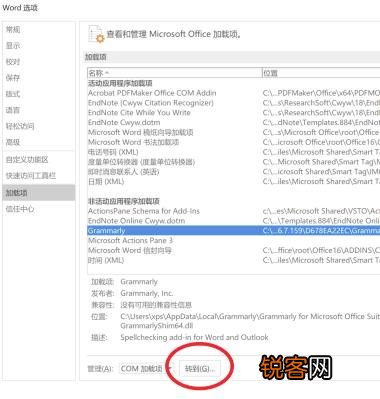Screen dimensions: 380x399
Task: Select the 电话号码 (XML) add-in
Action: [234, 152]
